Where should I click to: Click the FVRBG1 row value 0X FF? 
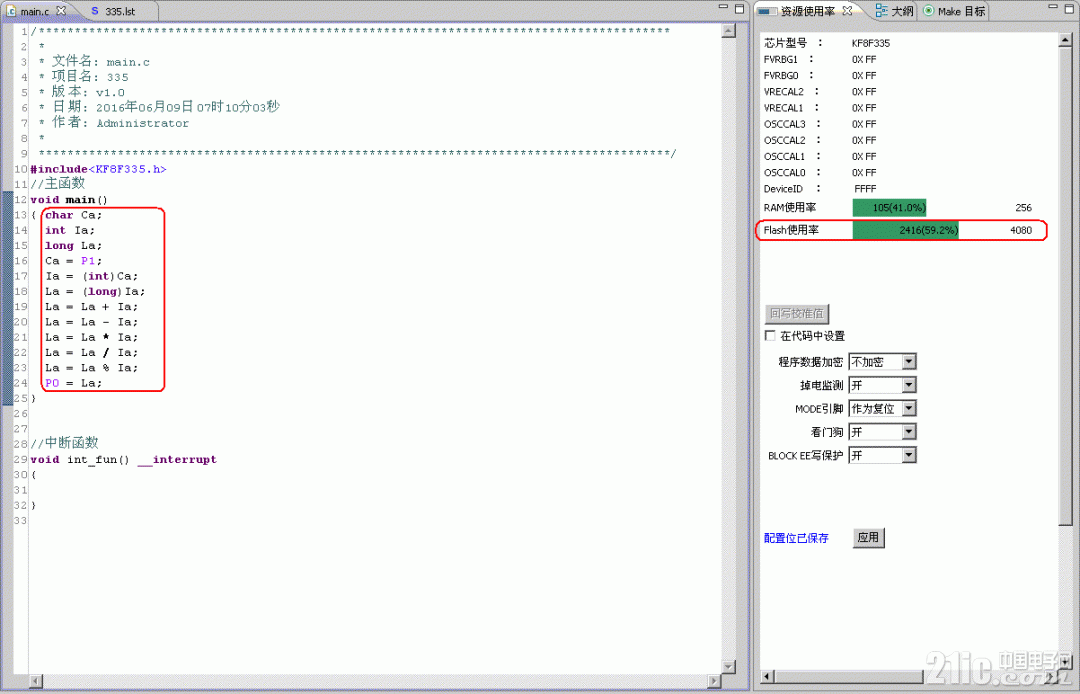point(864,59)
